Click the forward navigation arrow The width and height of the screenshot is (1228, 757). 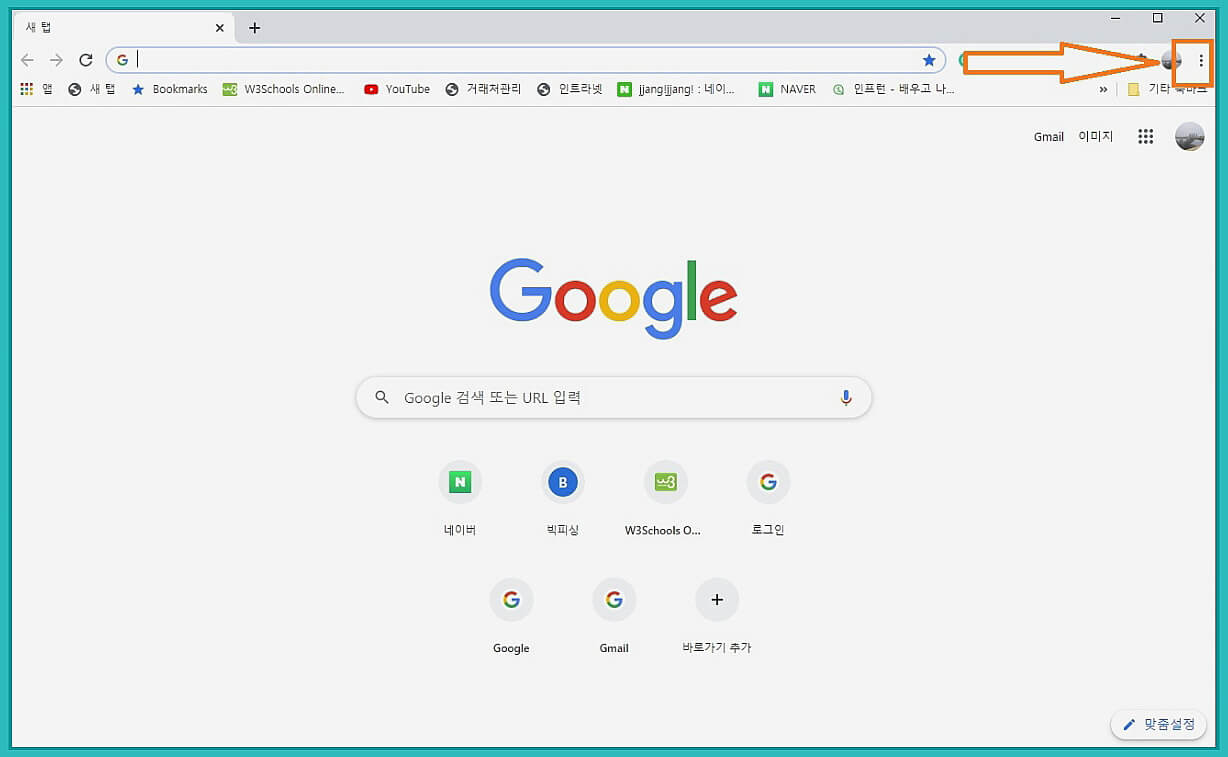coord(56,60)
